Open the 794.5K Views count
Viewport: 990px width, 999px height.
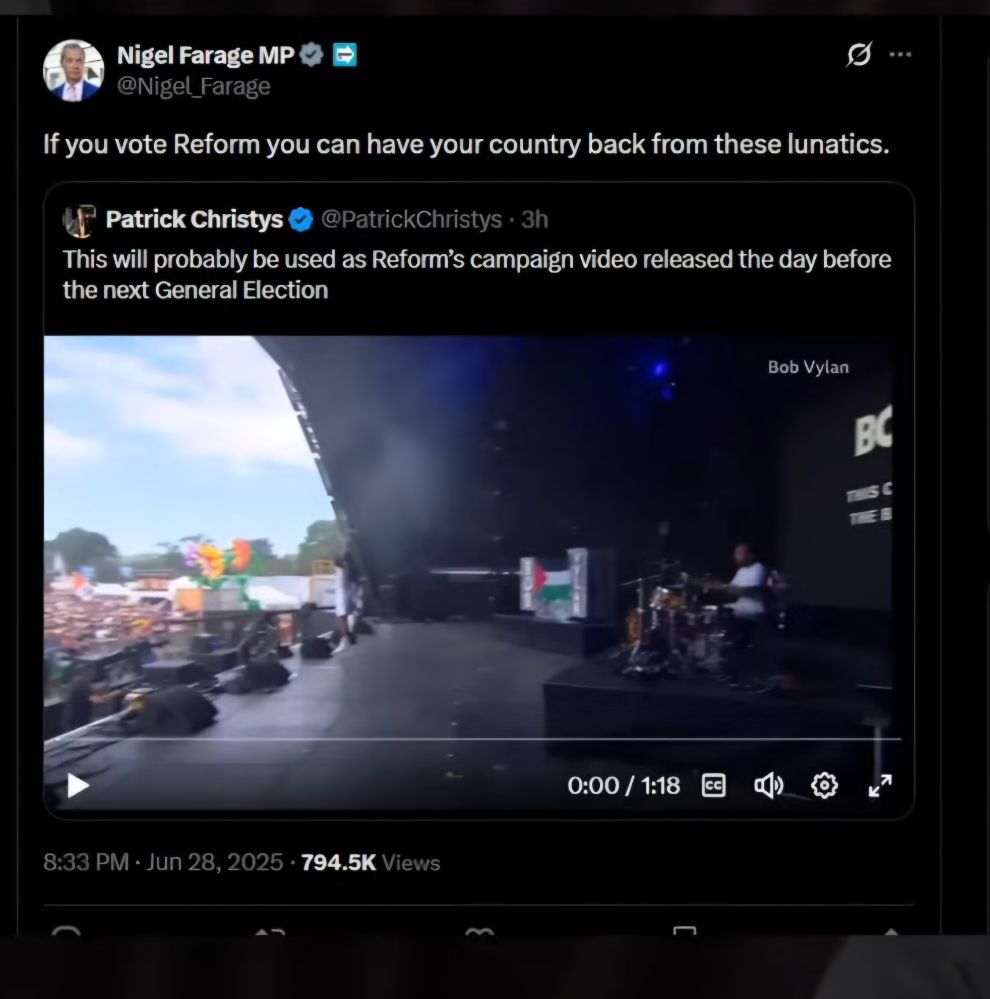[370, 863]
